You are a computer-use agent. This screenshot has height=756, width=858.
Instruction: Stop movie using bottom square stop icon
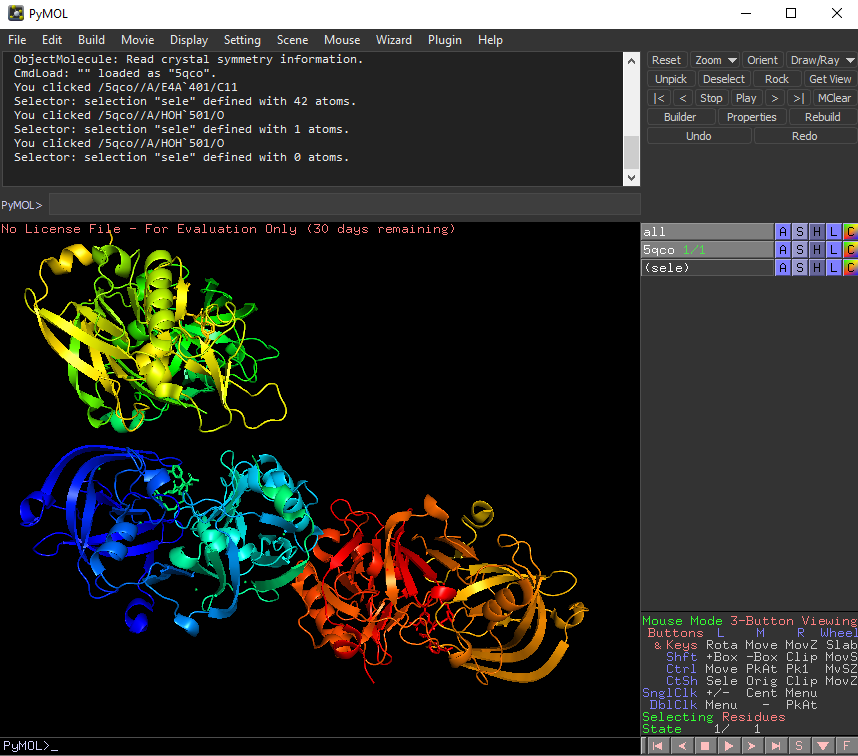705,746
